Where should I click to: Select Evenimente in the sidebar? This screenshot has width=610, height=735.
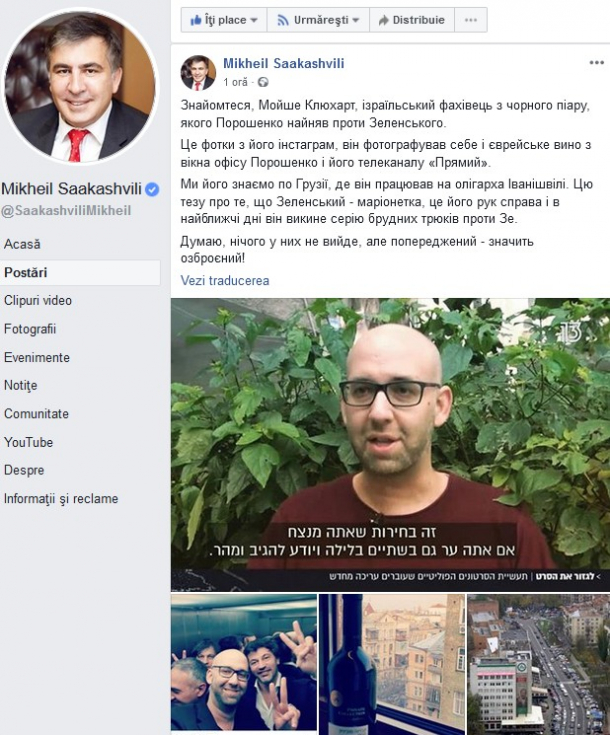coord(37,357)
